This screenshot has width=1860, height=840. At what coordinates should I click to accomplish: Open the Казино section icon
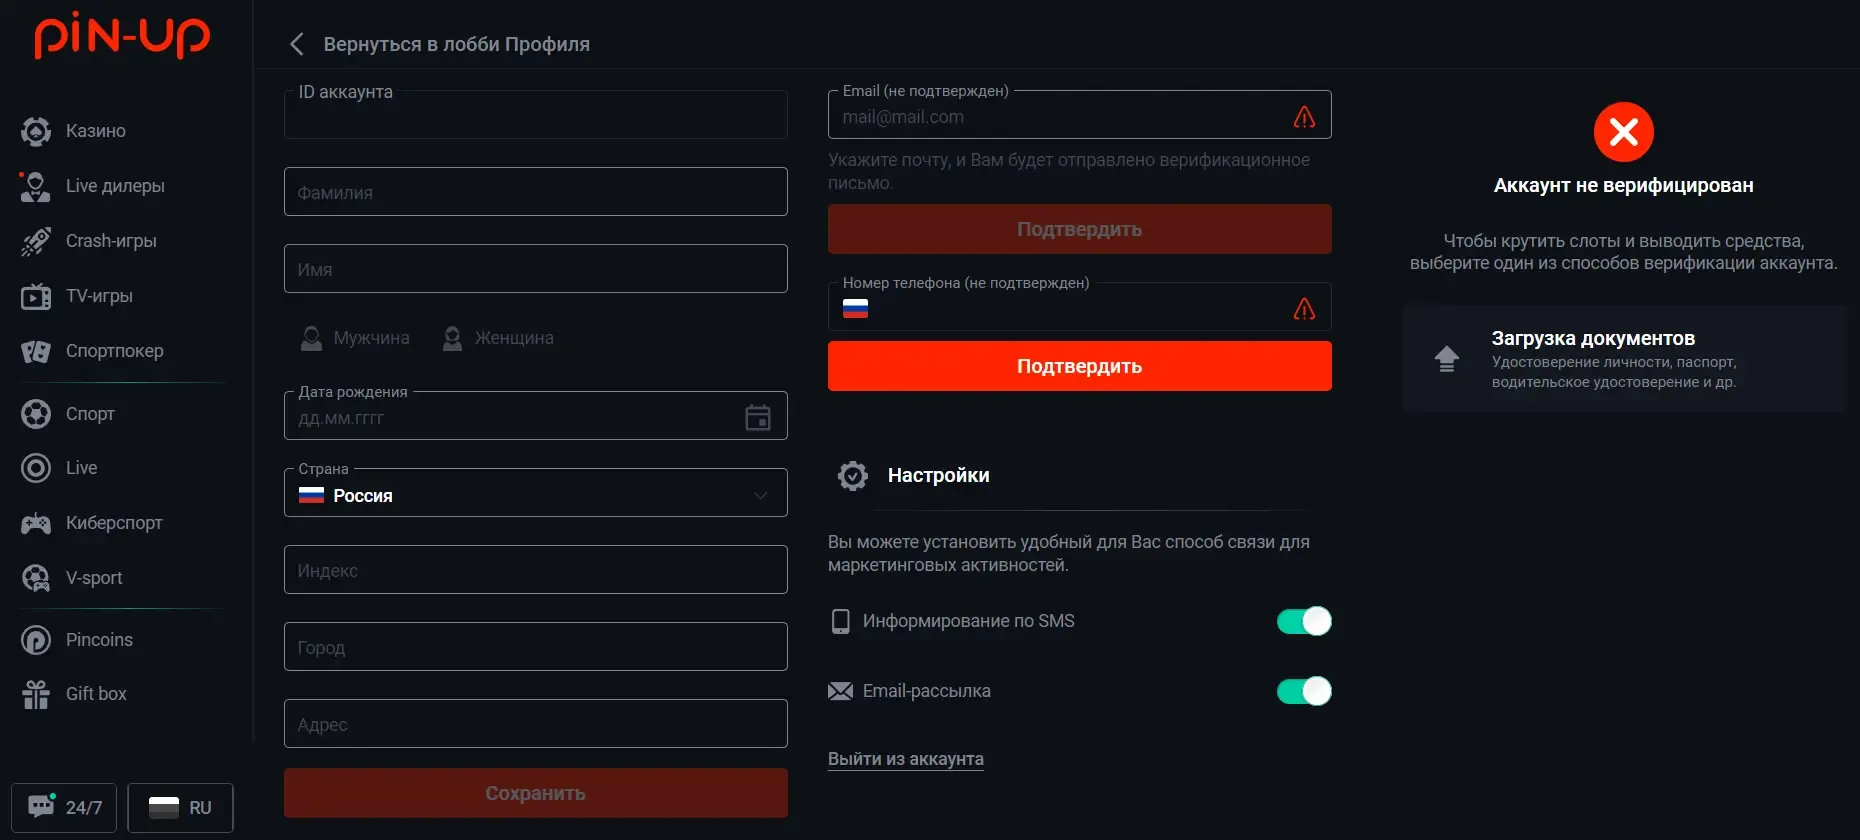click(x=36, y=131)
